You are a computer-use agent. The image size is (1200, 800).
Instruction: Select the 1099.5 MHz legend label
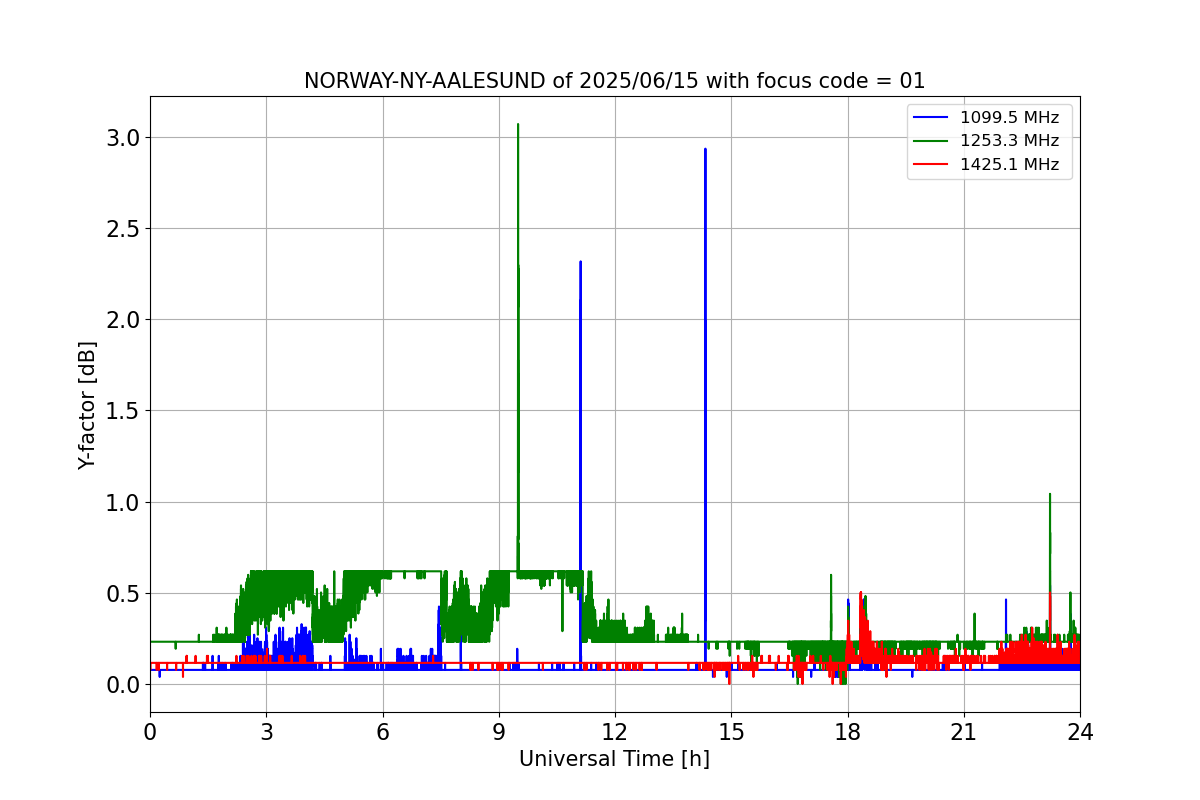coord(1009,118)
